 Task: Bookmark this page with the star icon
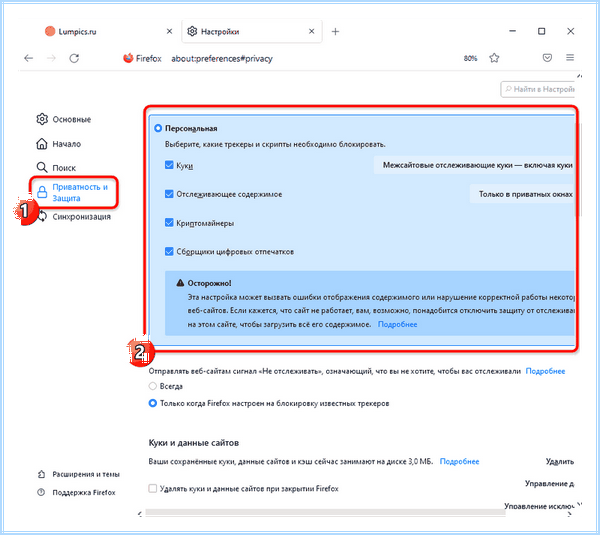tap(494, 58)
